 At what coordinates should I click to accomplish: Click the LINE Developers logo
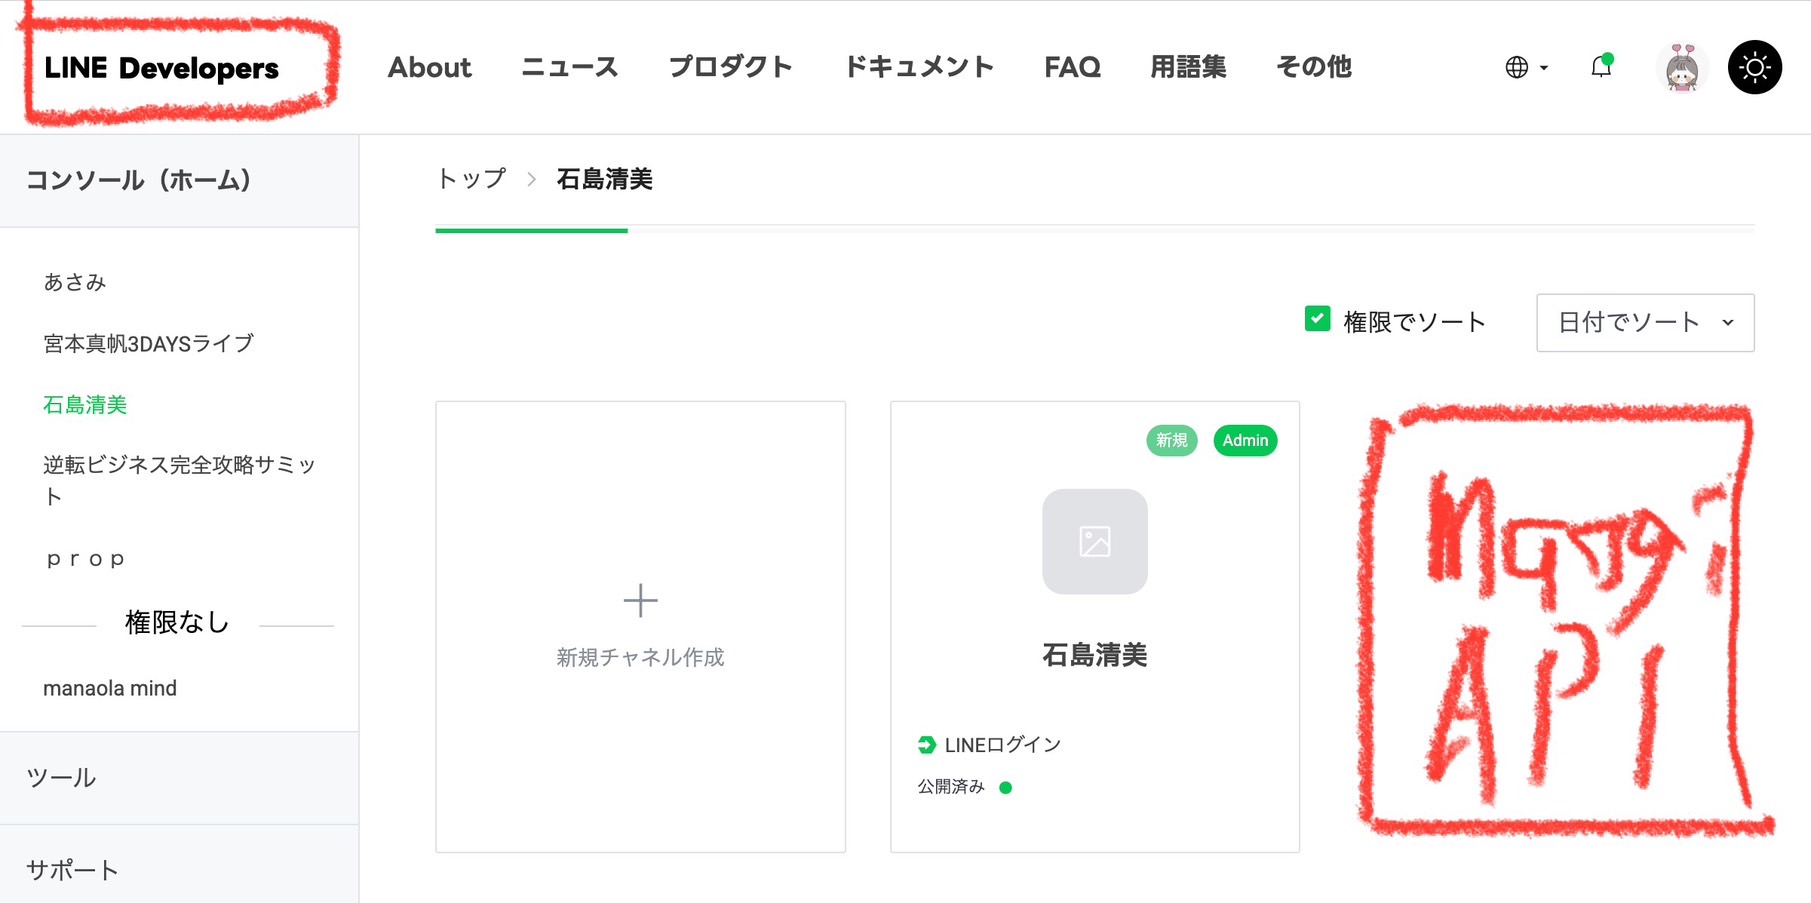pos(162,68)
